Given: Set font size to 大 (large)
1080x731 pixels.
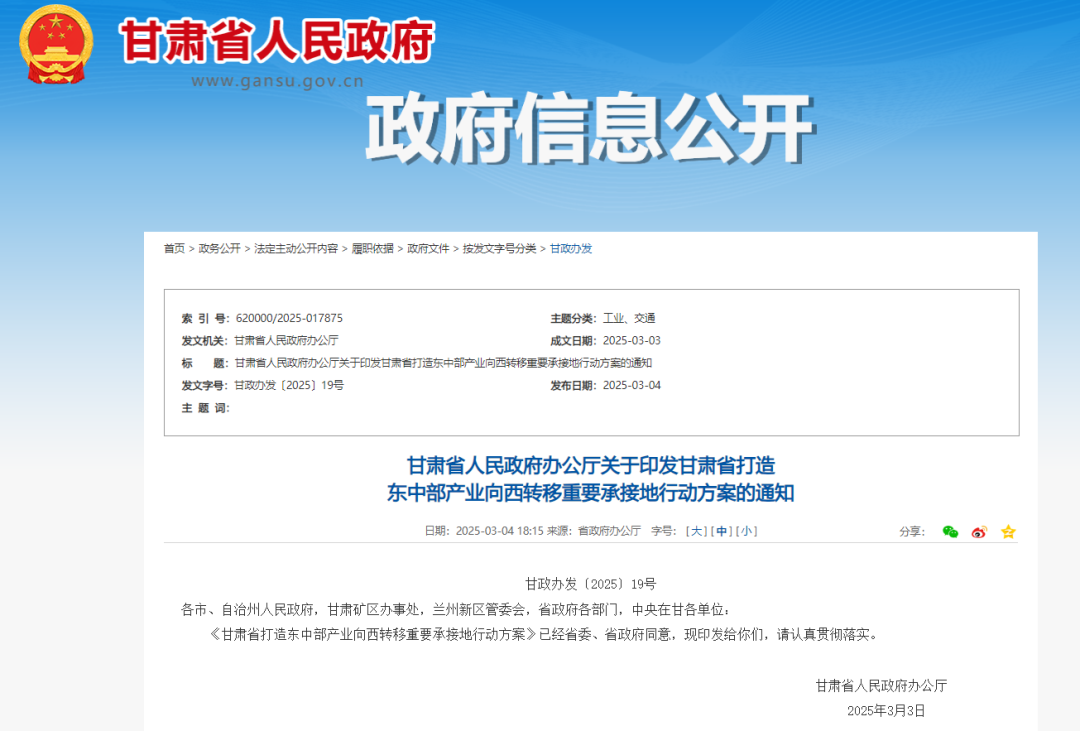Looking at the screenshot, I should (x=696, y=531).
